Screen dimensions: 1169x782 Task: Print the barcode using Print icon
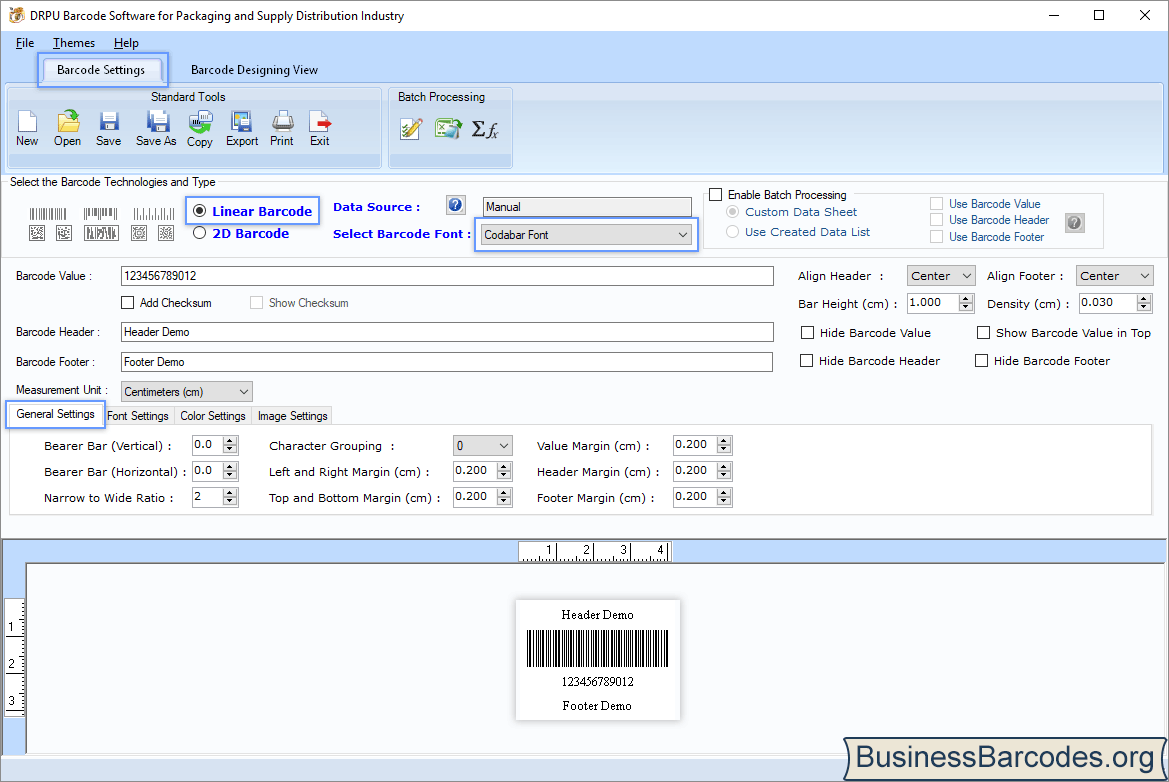tap(283, 128)
